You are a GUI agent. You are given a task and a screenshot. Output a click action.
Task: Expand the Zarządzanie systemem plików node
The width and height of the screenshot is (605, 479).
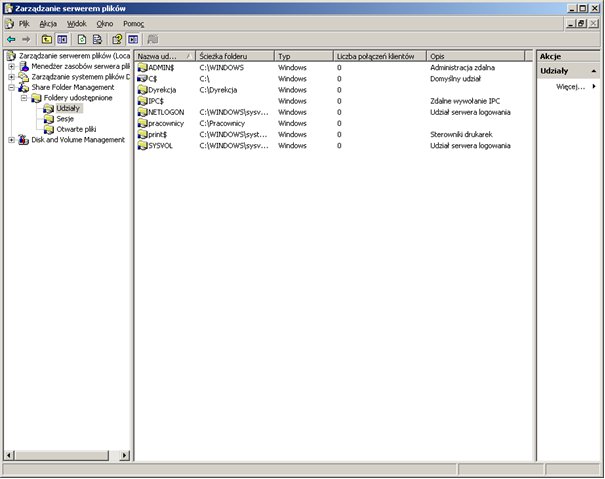tap(12, 77)
